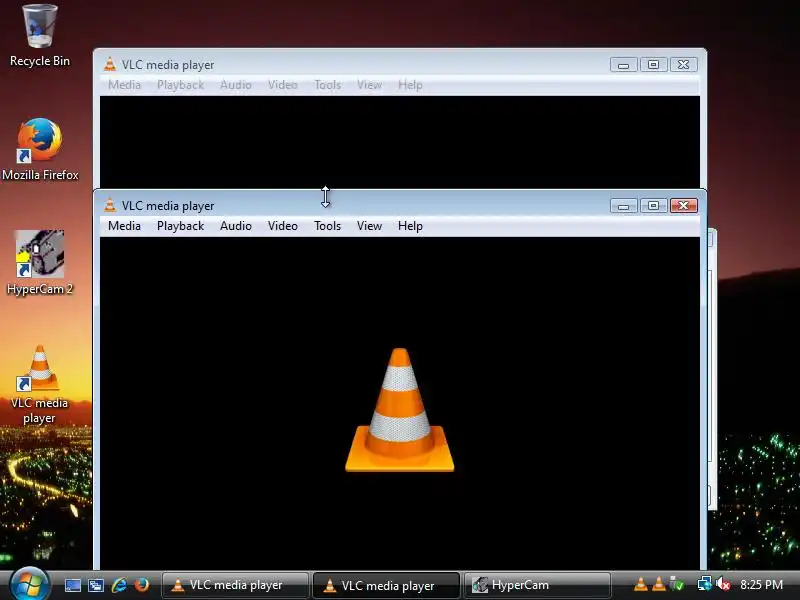Viewport: 800px width, 600px height.
Task: Open Help menu in front VLC window
Action: (410, 226)
